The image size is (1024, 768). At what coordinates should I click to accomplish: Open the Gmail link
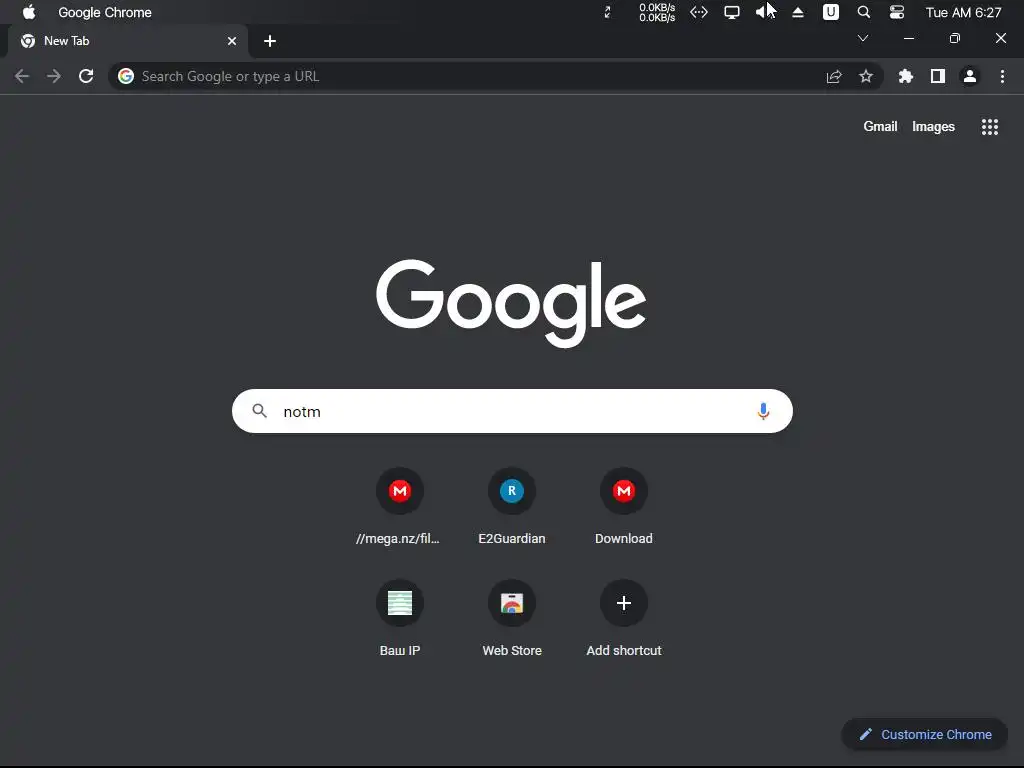(880, 127)
